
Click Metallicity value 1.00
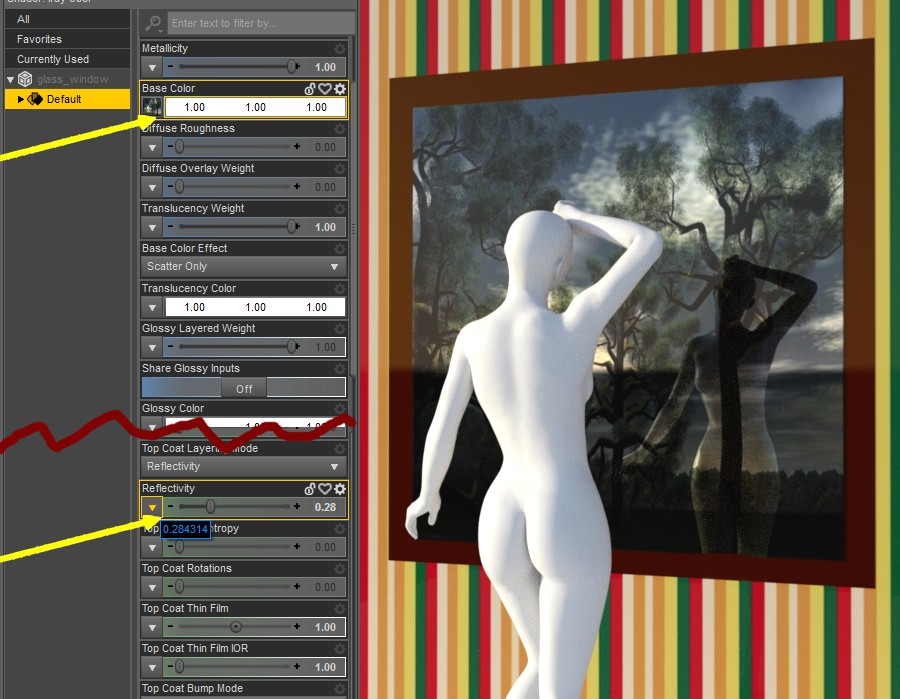[x=325, y=67]
